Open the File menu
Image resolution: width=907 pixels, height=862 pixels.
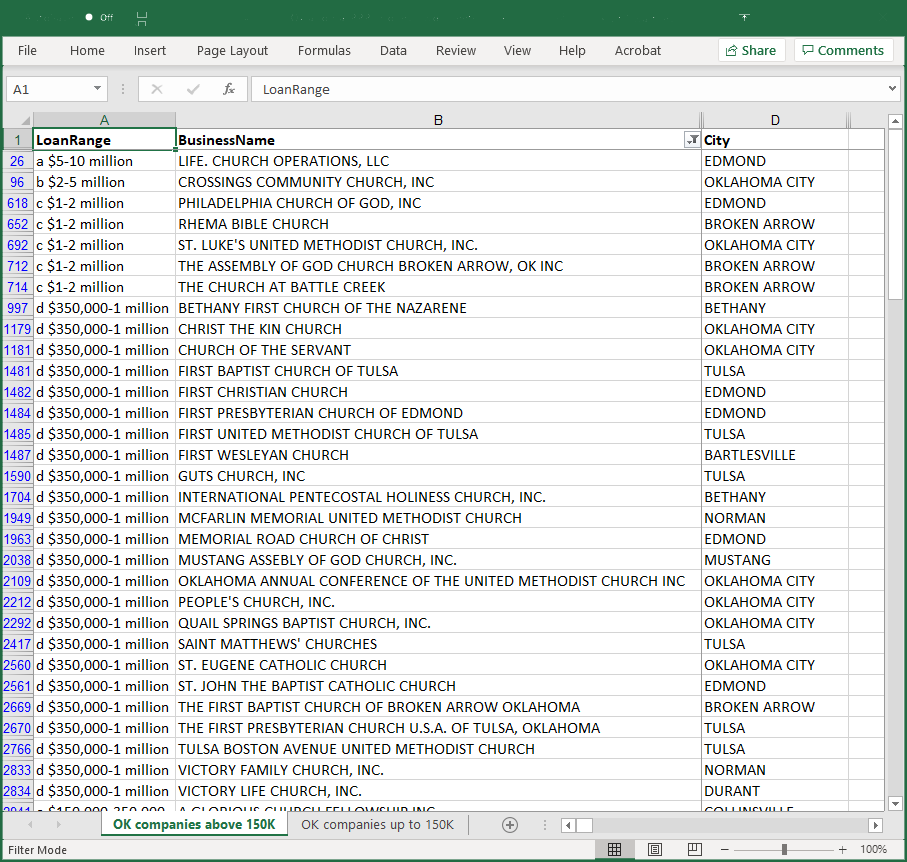(27, 51)
